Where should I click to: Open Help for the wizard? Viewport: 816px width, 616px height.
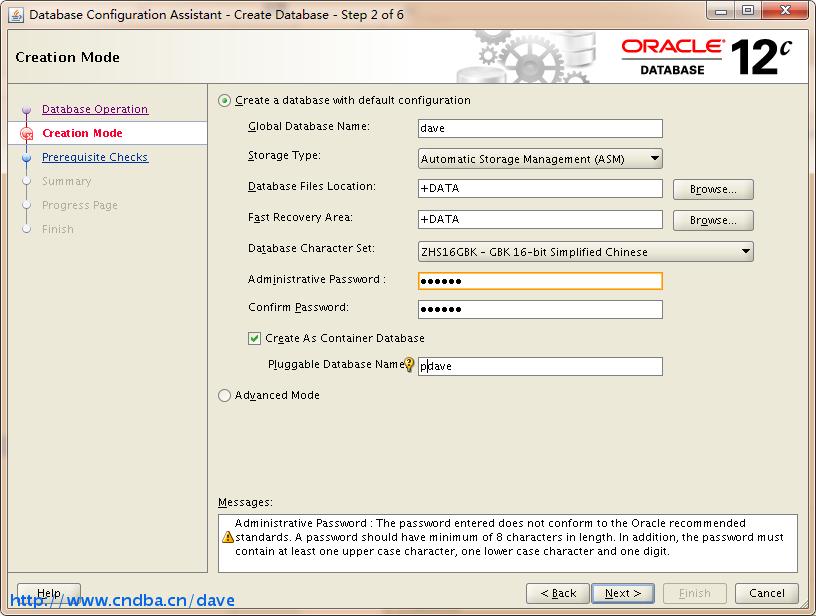tap(49, 593)
